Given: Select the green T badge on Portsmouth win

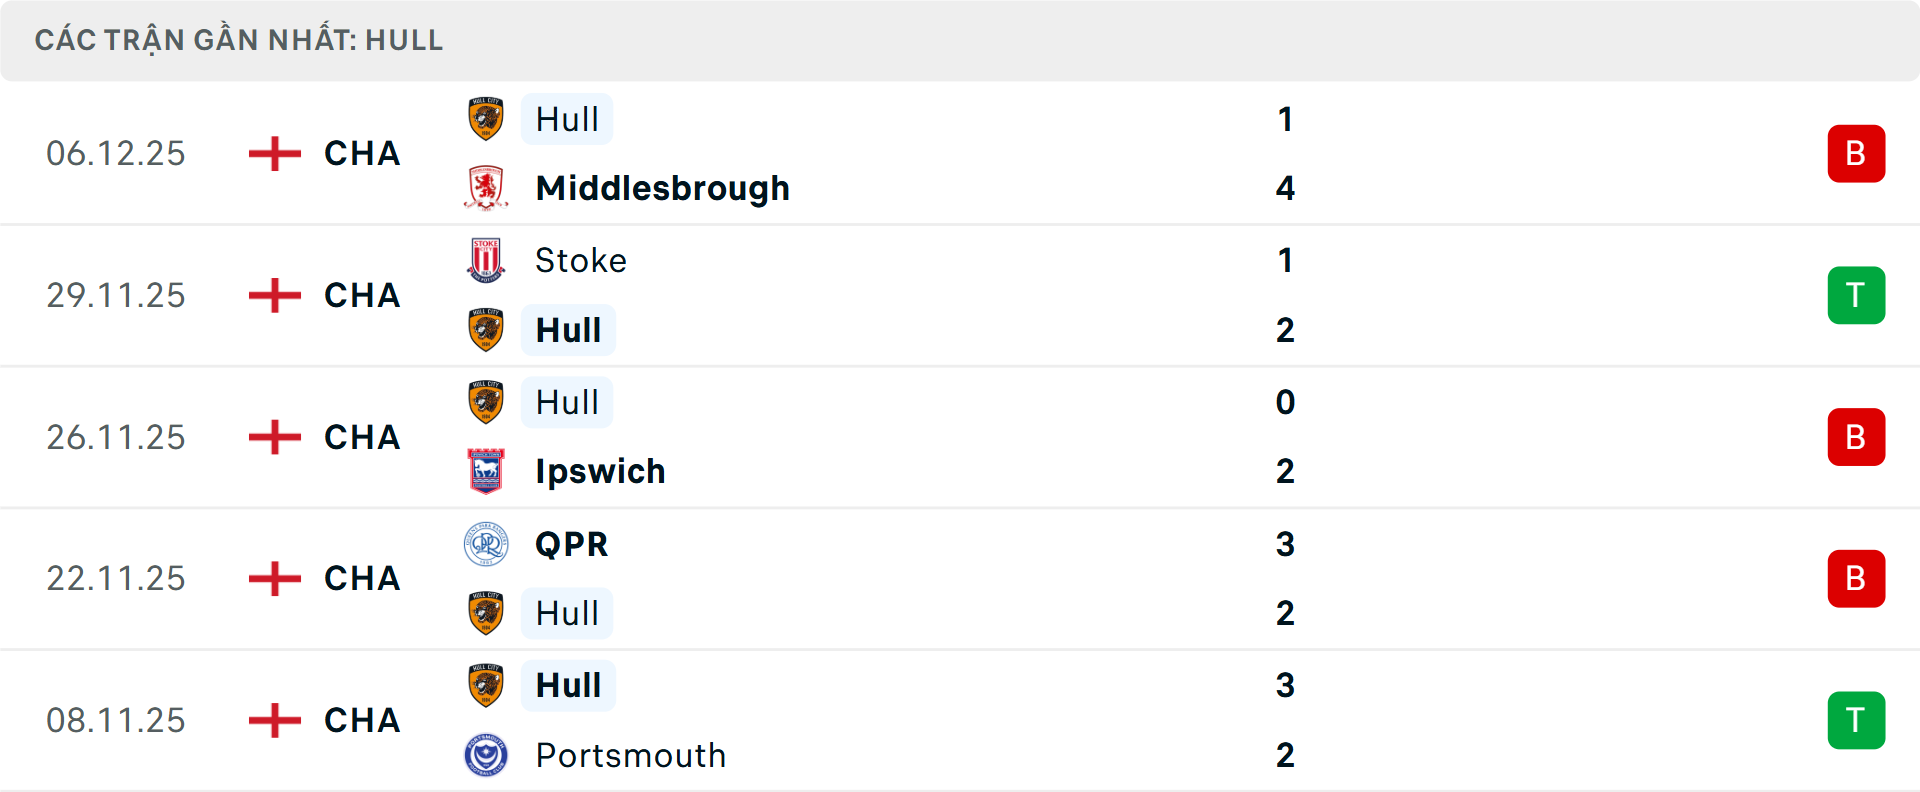Looking at the screenshot, I should click(x=1856, y=720).
